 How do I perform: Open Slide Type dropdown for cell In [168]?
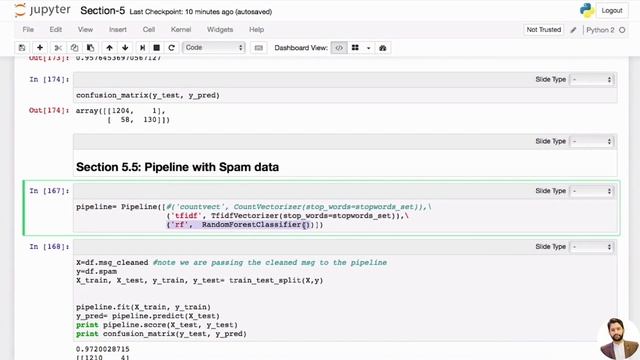pos(592,247)
